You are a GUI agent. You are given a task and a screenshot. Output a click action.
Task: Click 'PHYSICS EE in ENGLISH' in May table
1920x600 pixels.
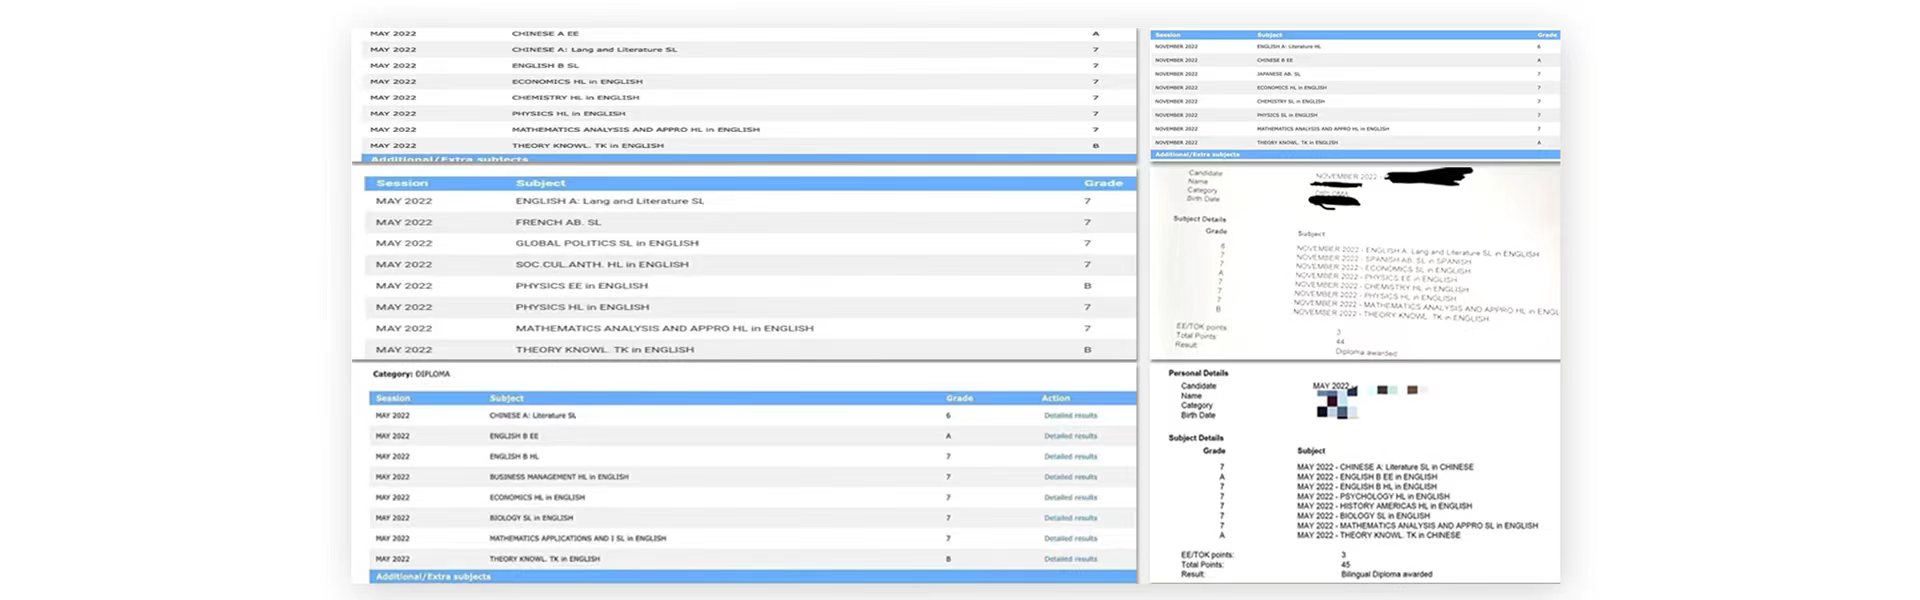pos(582,286)
